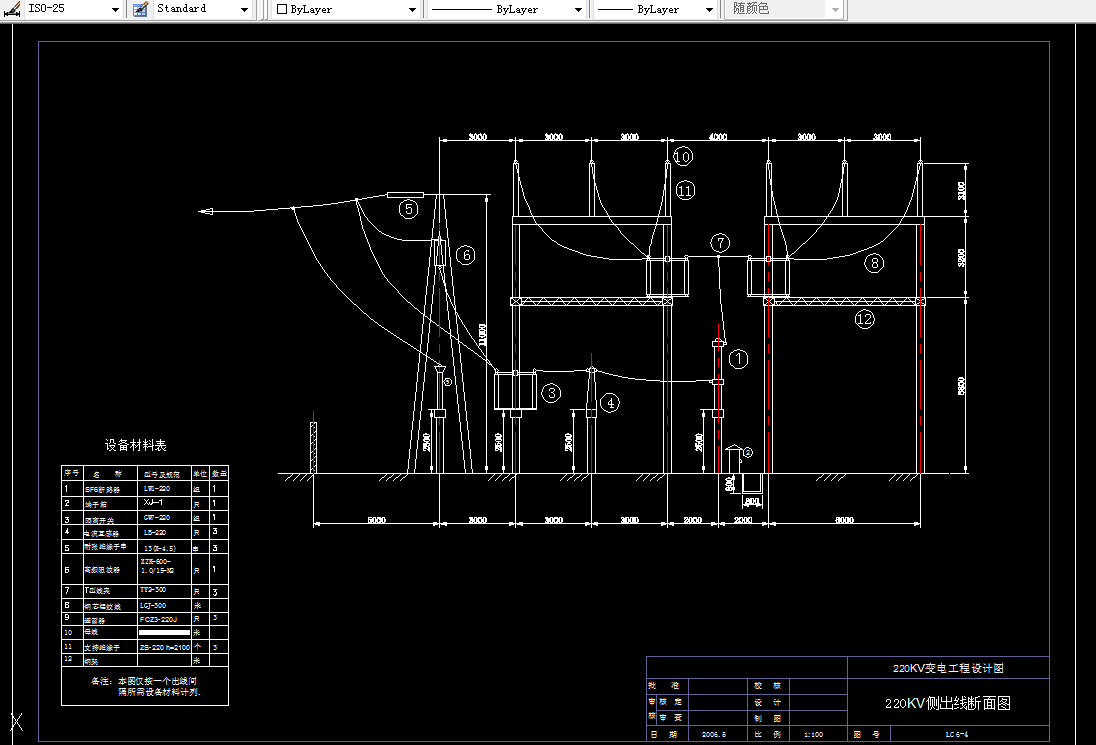The width and height of the screenshot is (1096, 745).
Task: Expand the ISO-25 dimension style dropdown
Action: click(115, 9)
